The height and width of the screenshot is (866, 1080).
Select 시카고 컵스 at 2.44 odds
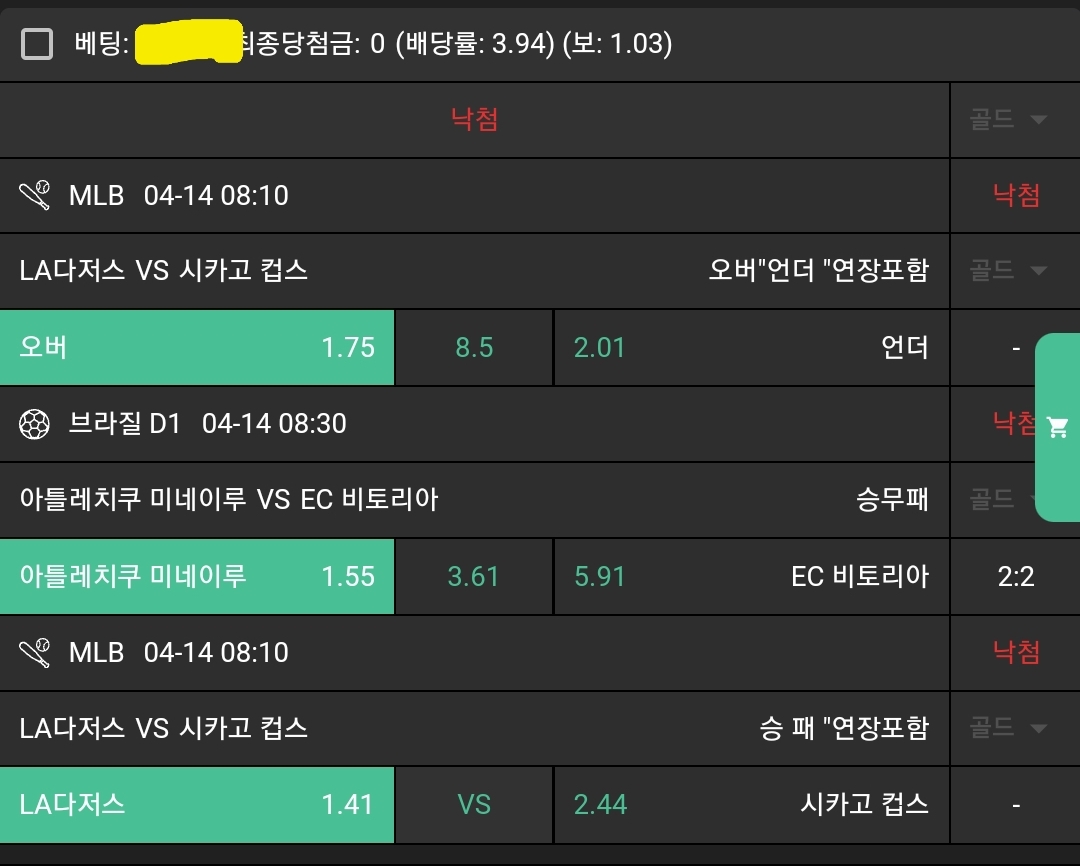(x=750, y=805)
